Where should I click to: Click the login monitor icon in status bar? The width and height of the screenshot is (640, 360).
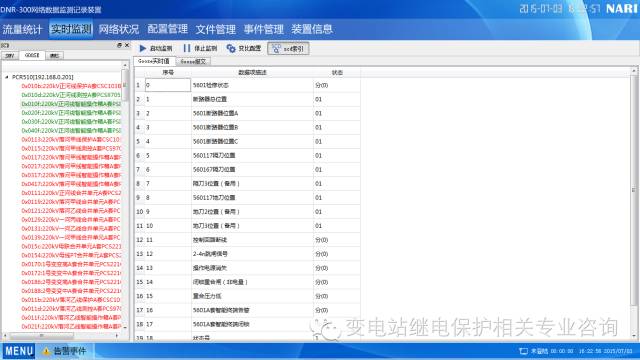(x=523, y=351)
